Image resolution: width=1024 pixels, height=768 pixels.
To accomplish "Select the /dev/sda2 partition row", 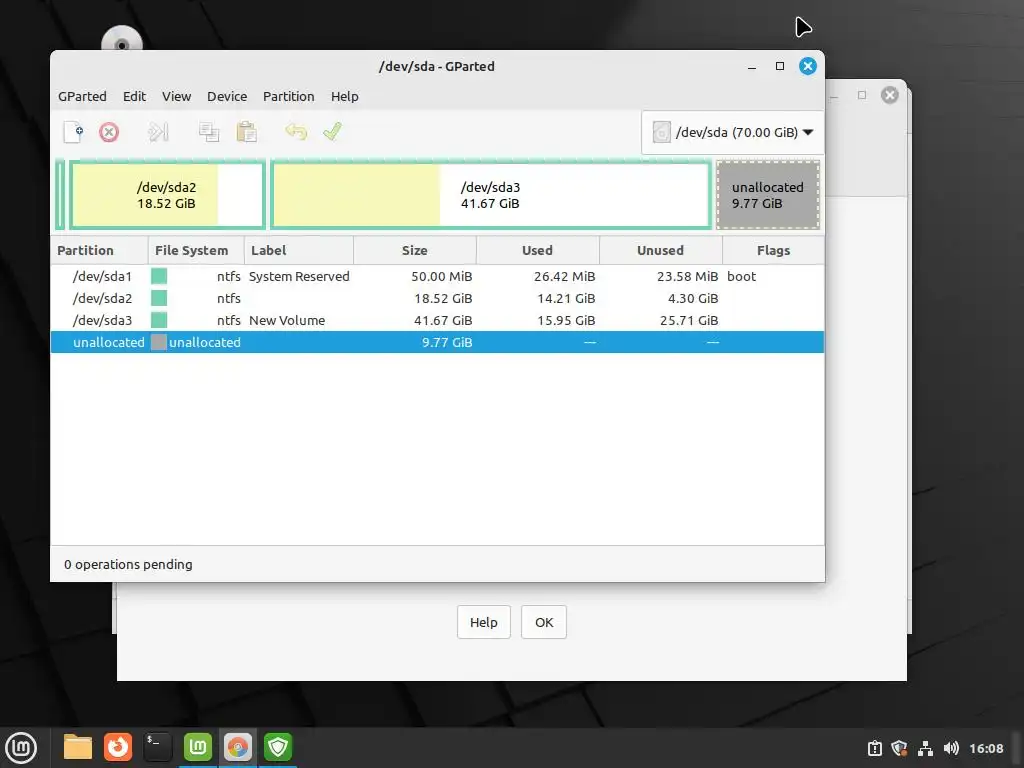I will (438, 298).
